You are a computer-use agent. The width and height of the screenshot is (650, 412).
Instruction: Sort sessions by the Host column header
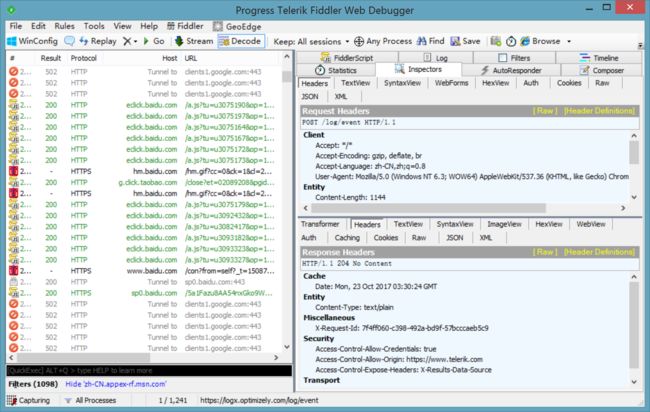170,58
